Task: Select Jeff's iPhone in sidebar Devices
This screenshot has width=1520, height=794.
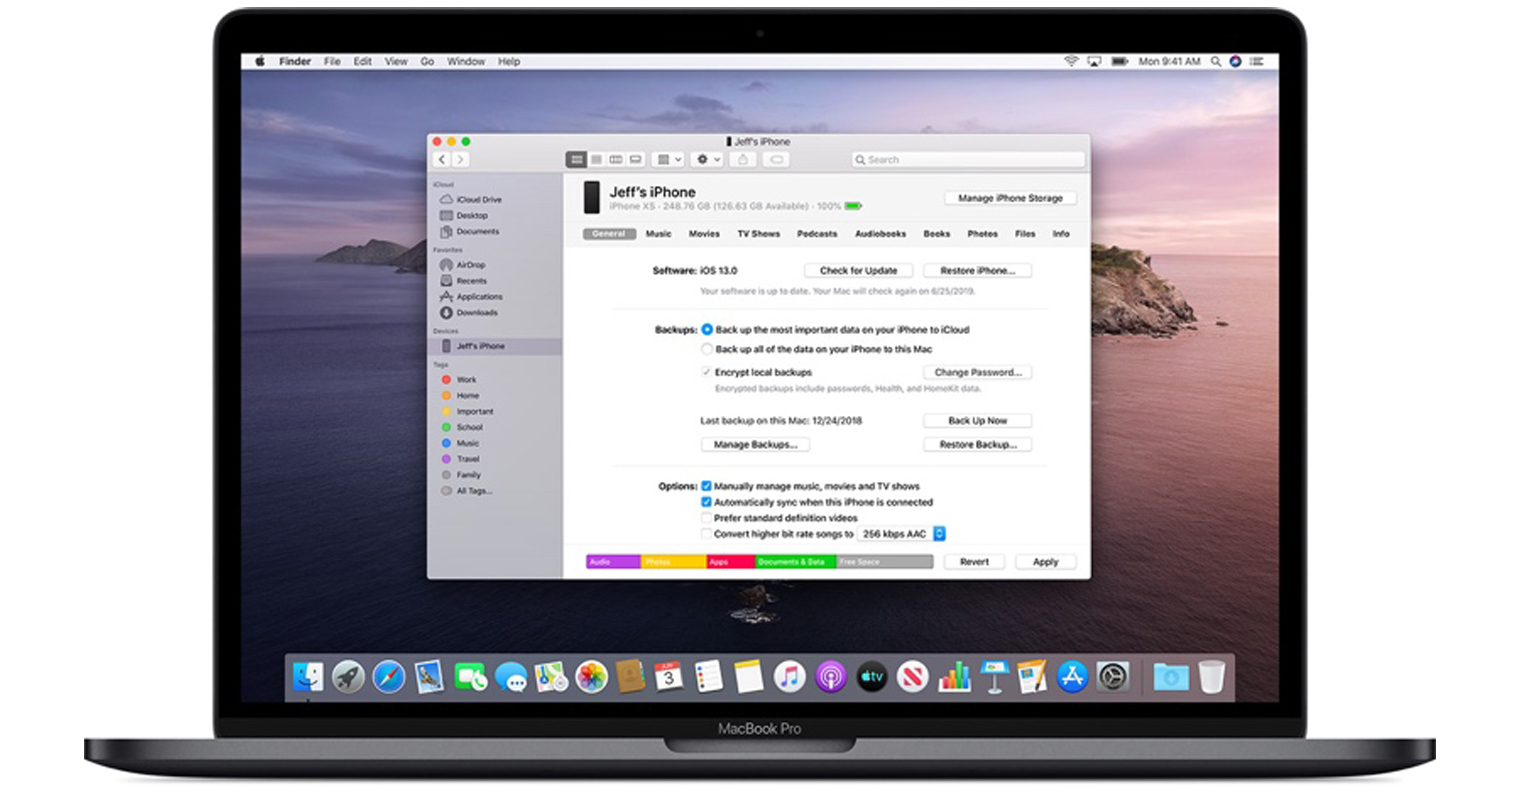Action: pos(495,346)
